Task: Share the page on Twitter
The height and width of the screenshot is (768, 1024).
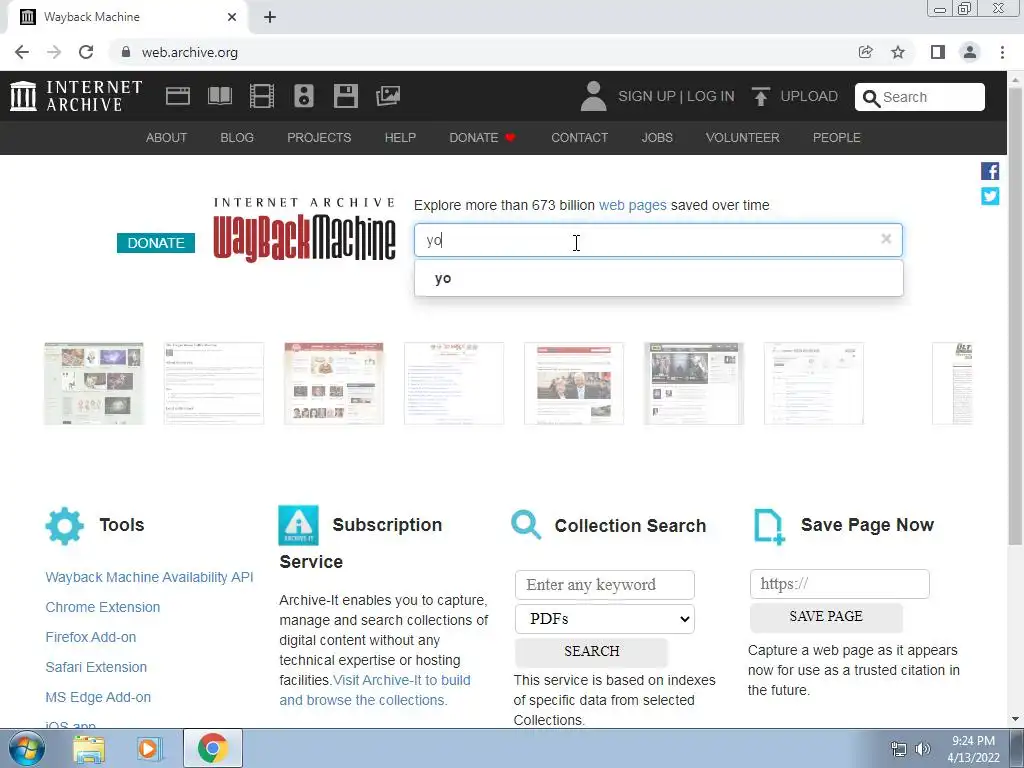Action: (x=990, y=196)
